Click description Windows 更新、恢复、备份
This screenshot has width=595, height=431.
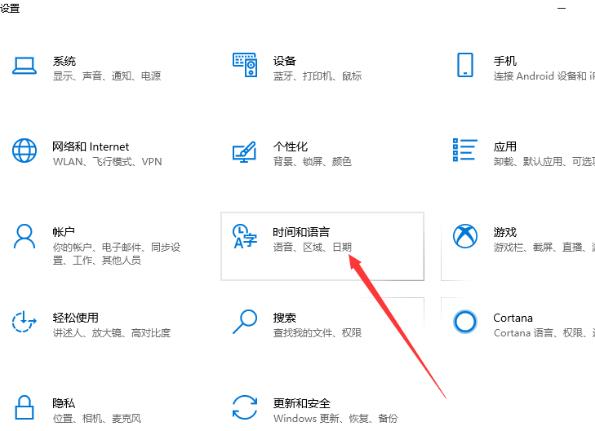(x=336, y=418)
